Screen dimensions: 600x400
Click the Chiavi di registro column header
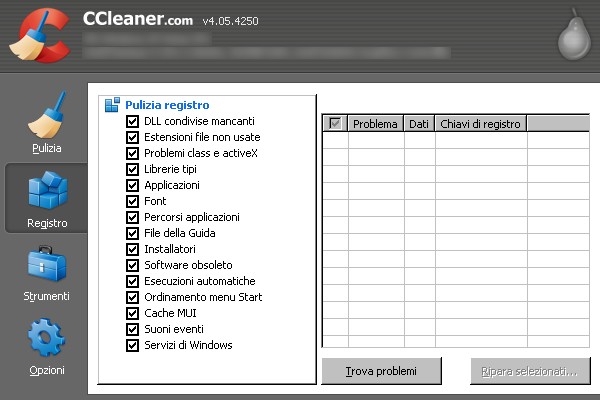click(481, 124)
